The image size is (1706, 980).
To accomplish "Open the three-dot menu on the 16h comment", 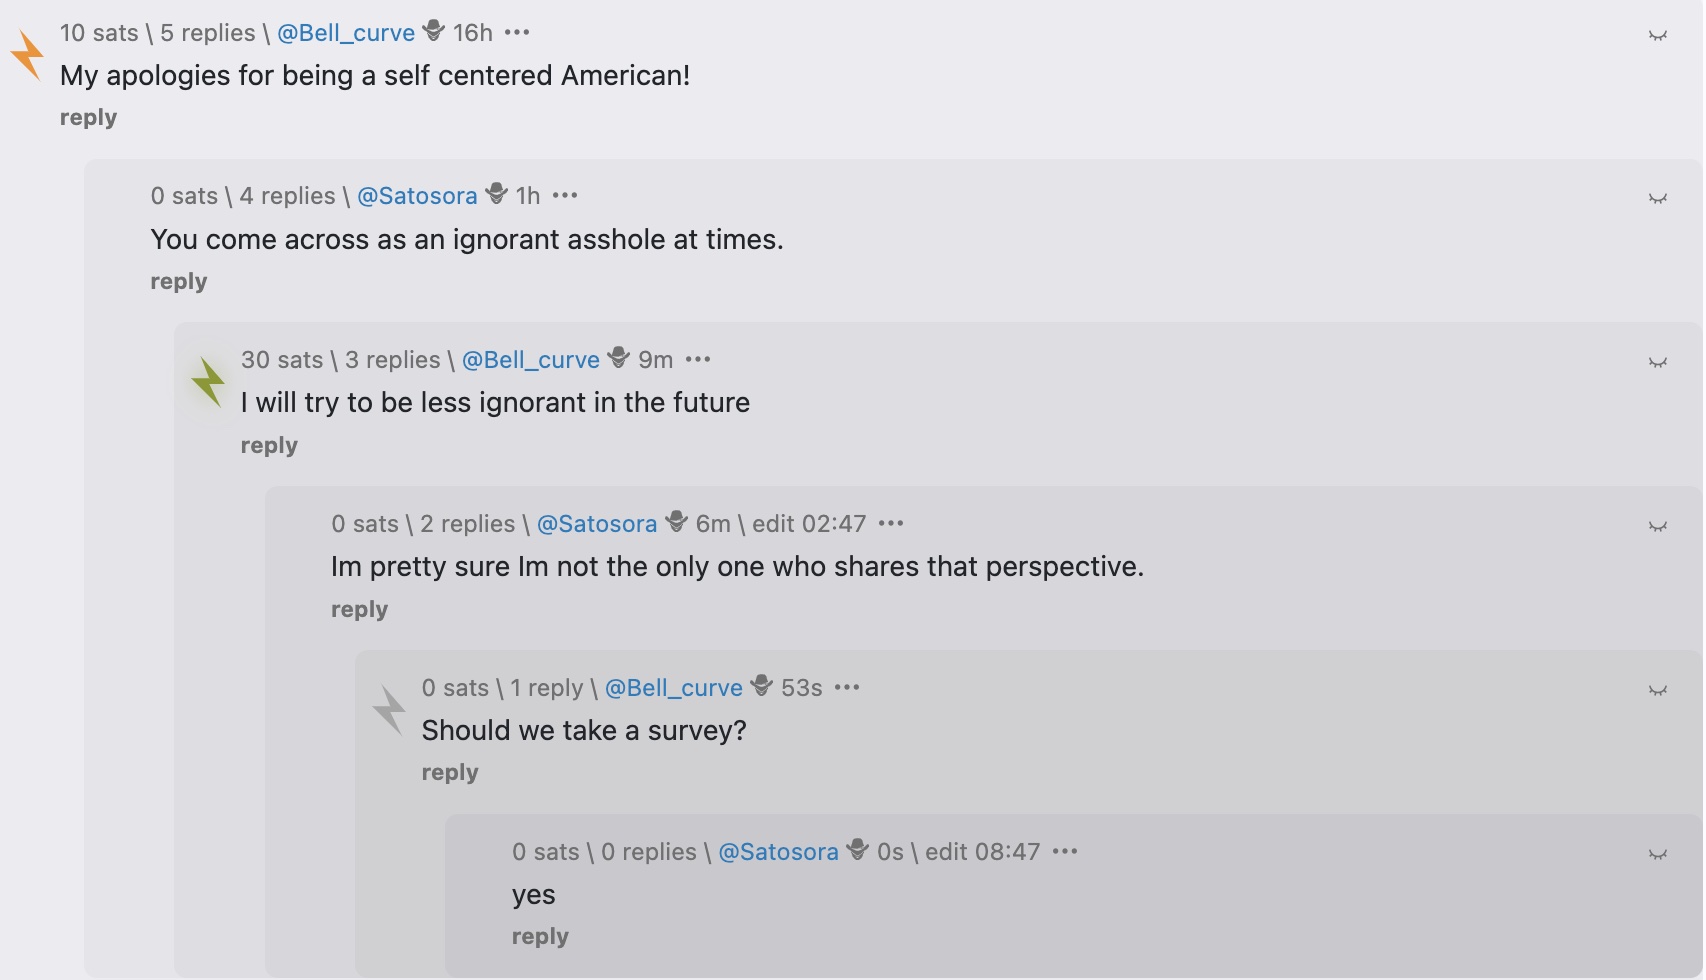I will [517, 33].
